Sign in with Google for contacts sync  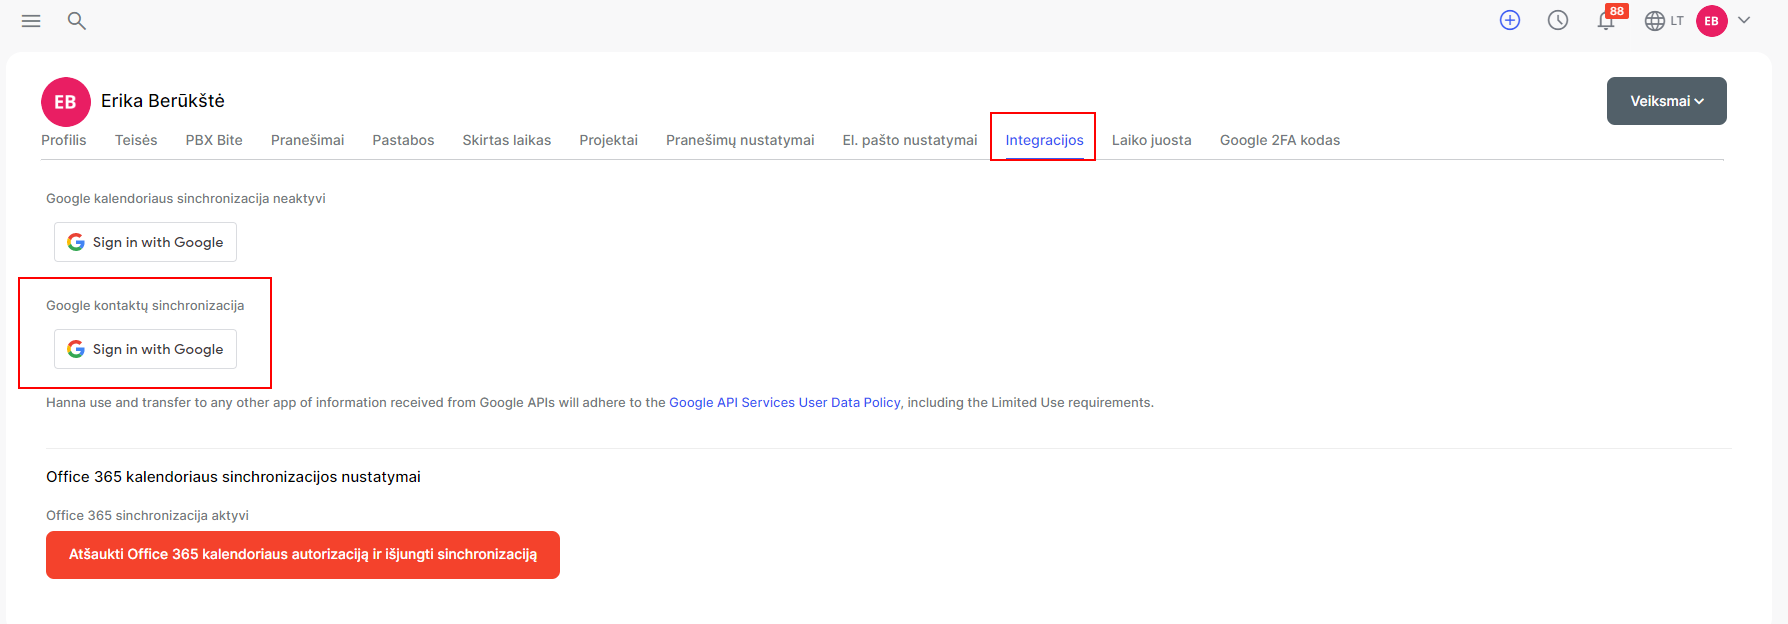pos(145,349)
